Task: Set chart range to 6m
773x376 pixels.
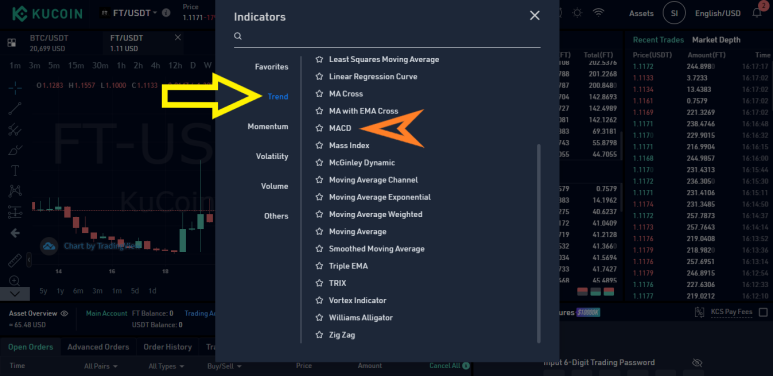Action: (78, 291)
